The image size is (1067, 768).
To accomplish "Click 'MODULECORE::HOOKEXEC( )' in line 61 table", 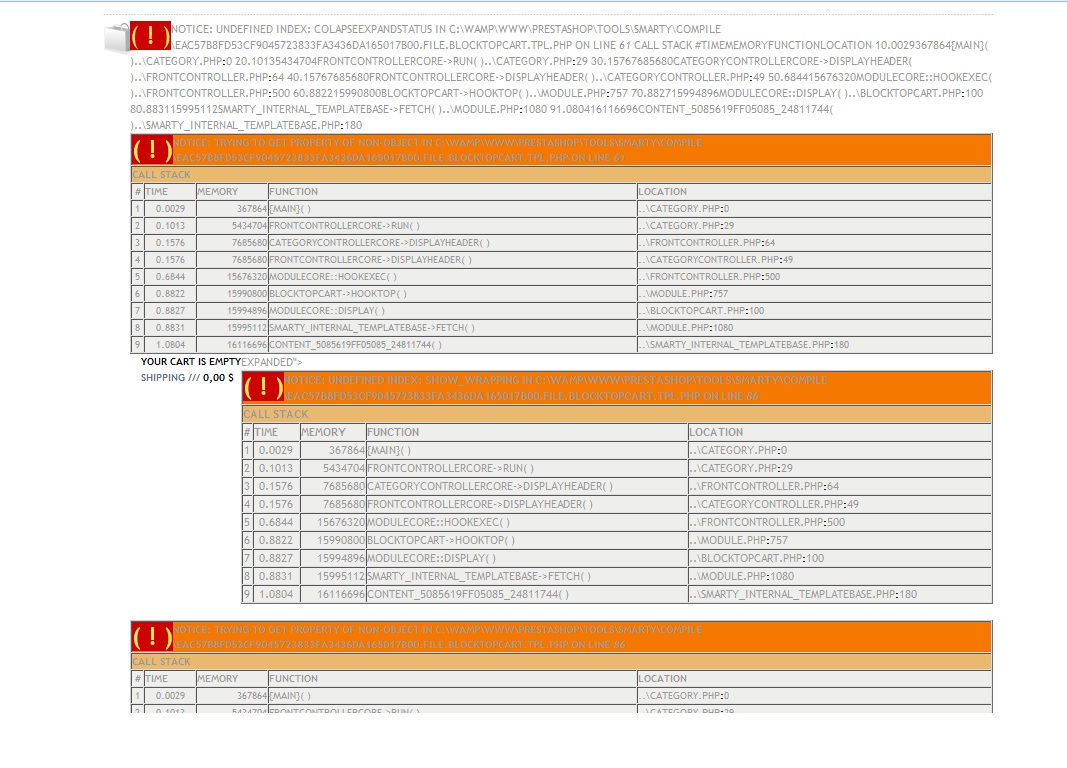I will pos(333,277).
